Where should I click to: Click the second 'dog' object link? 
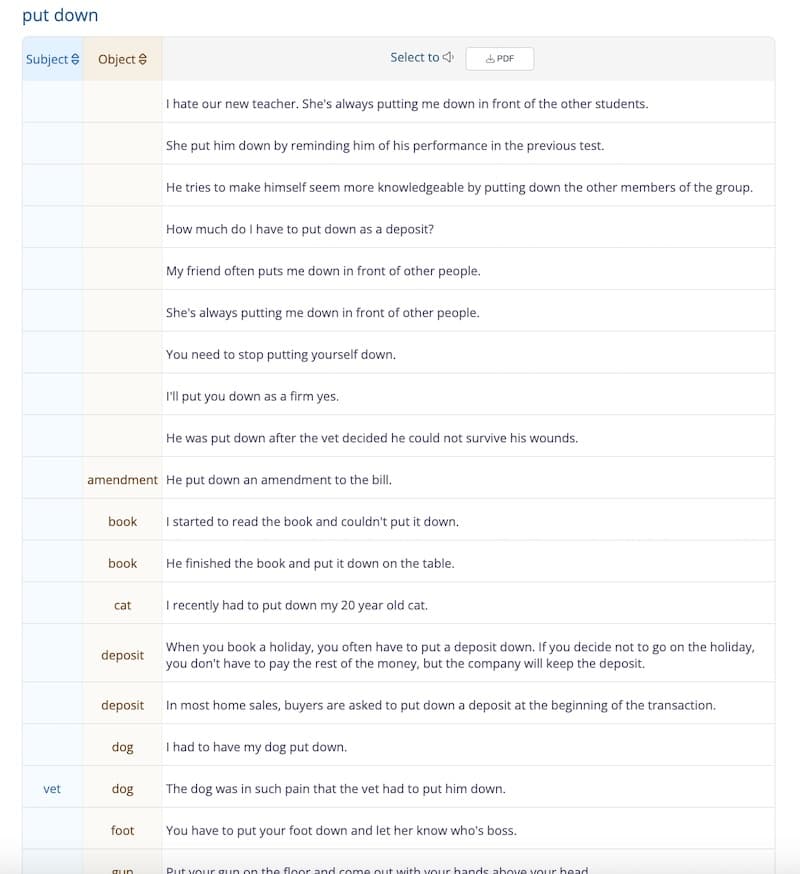(x=122, y=788)
